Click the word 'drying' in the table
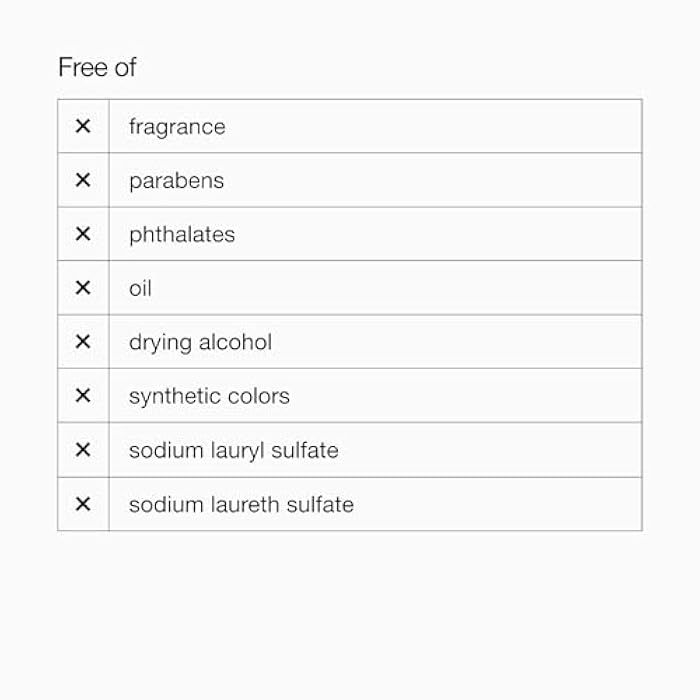700x700 pixels. click(x=158, y=343)
